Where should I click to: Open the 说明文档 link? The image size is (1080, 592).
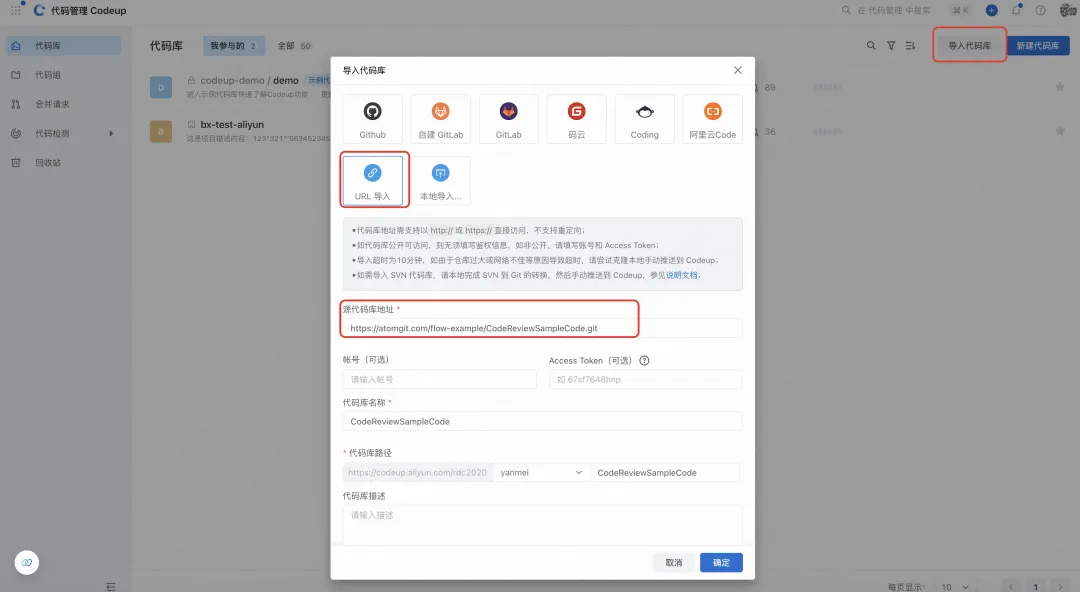tap(682, 275)
